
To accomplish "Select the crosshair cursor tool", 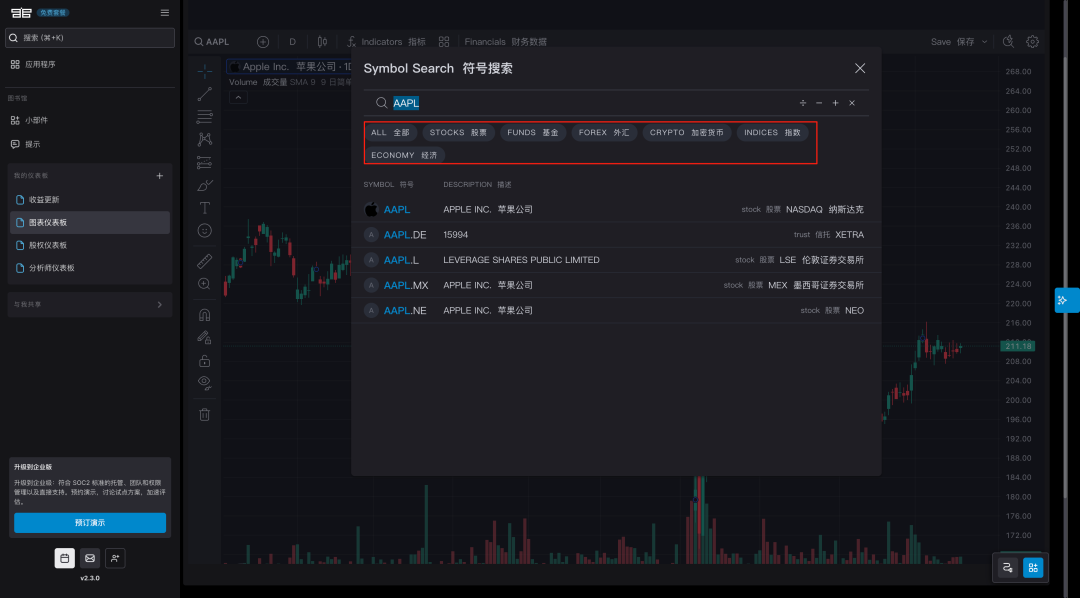I will (205, 71).
